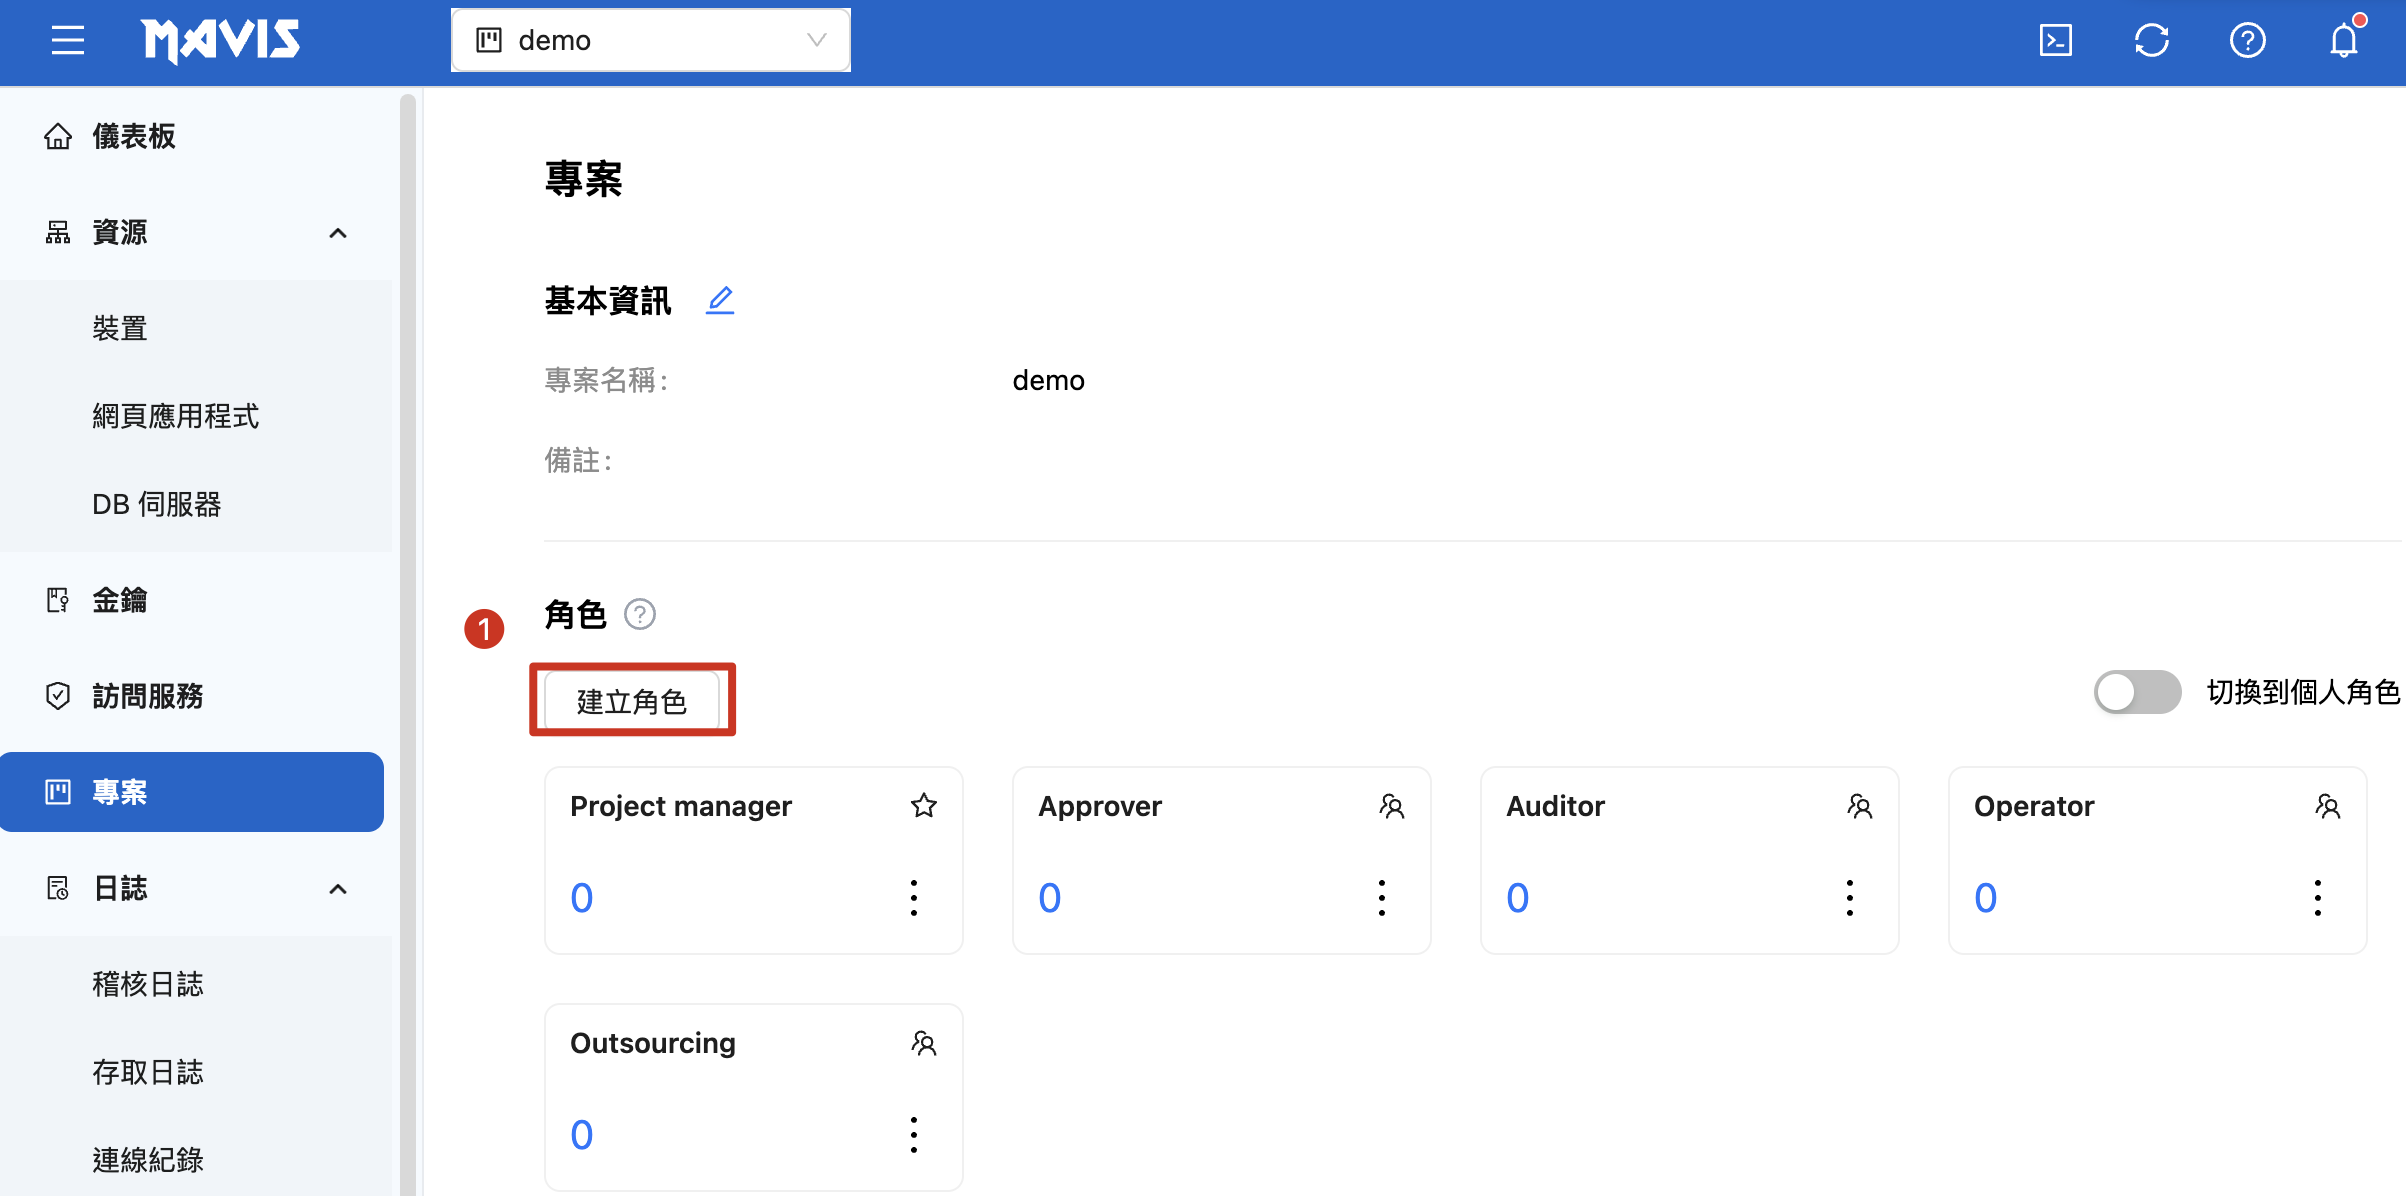Click Operator member count link
2406x1196 pixels.
[1985, 898]
